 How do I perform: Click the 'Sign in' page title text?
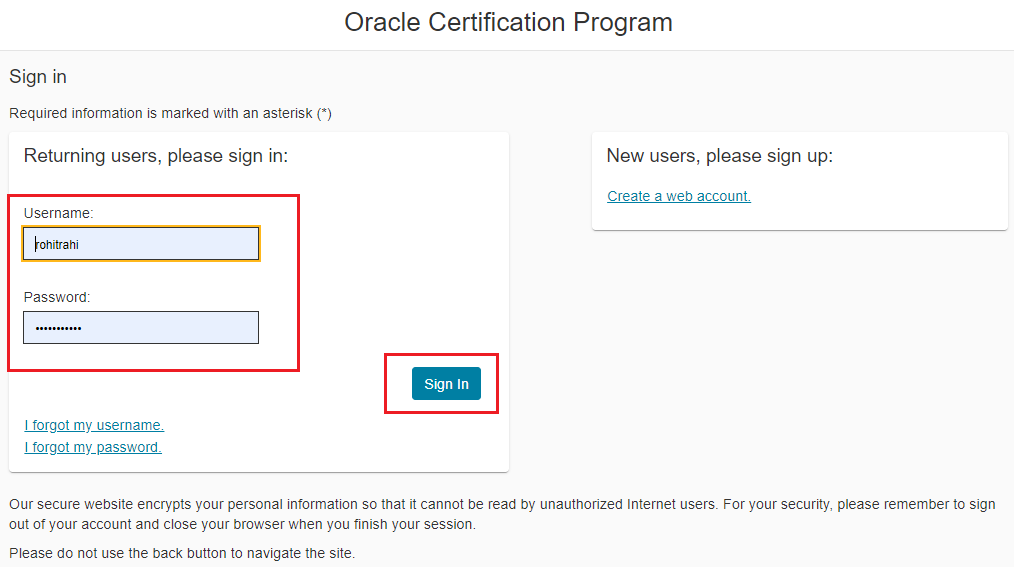point(38,77)
